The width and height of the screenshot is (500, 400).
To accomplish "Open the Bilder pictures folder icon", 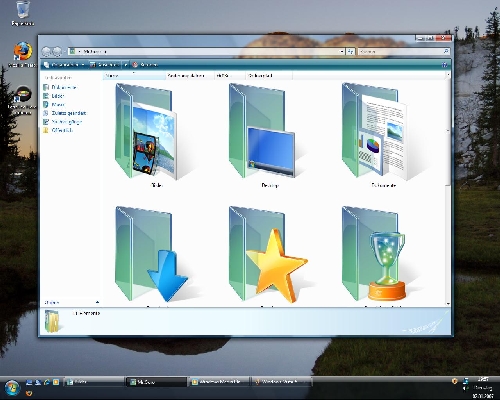I will [x=146, y=131].
